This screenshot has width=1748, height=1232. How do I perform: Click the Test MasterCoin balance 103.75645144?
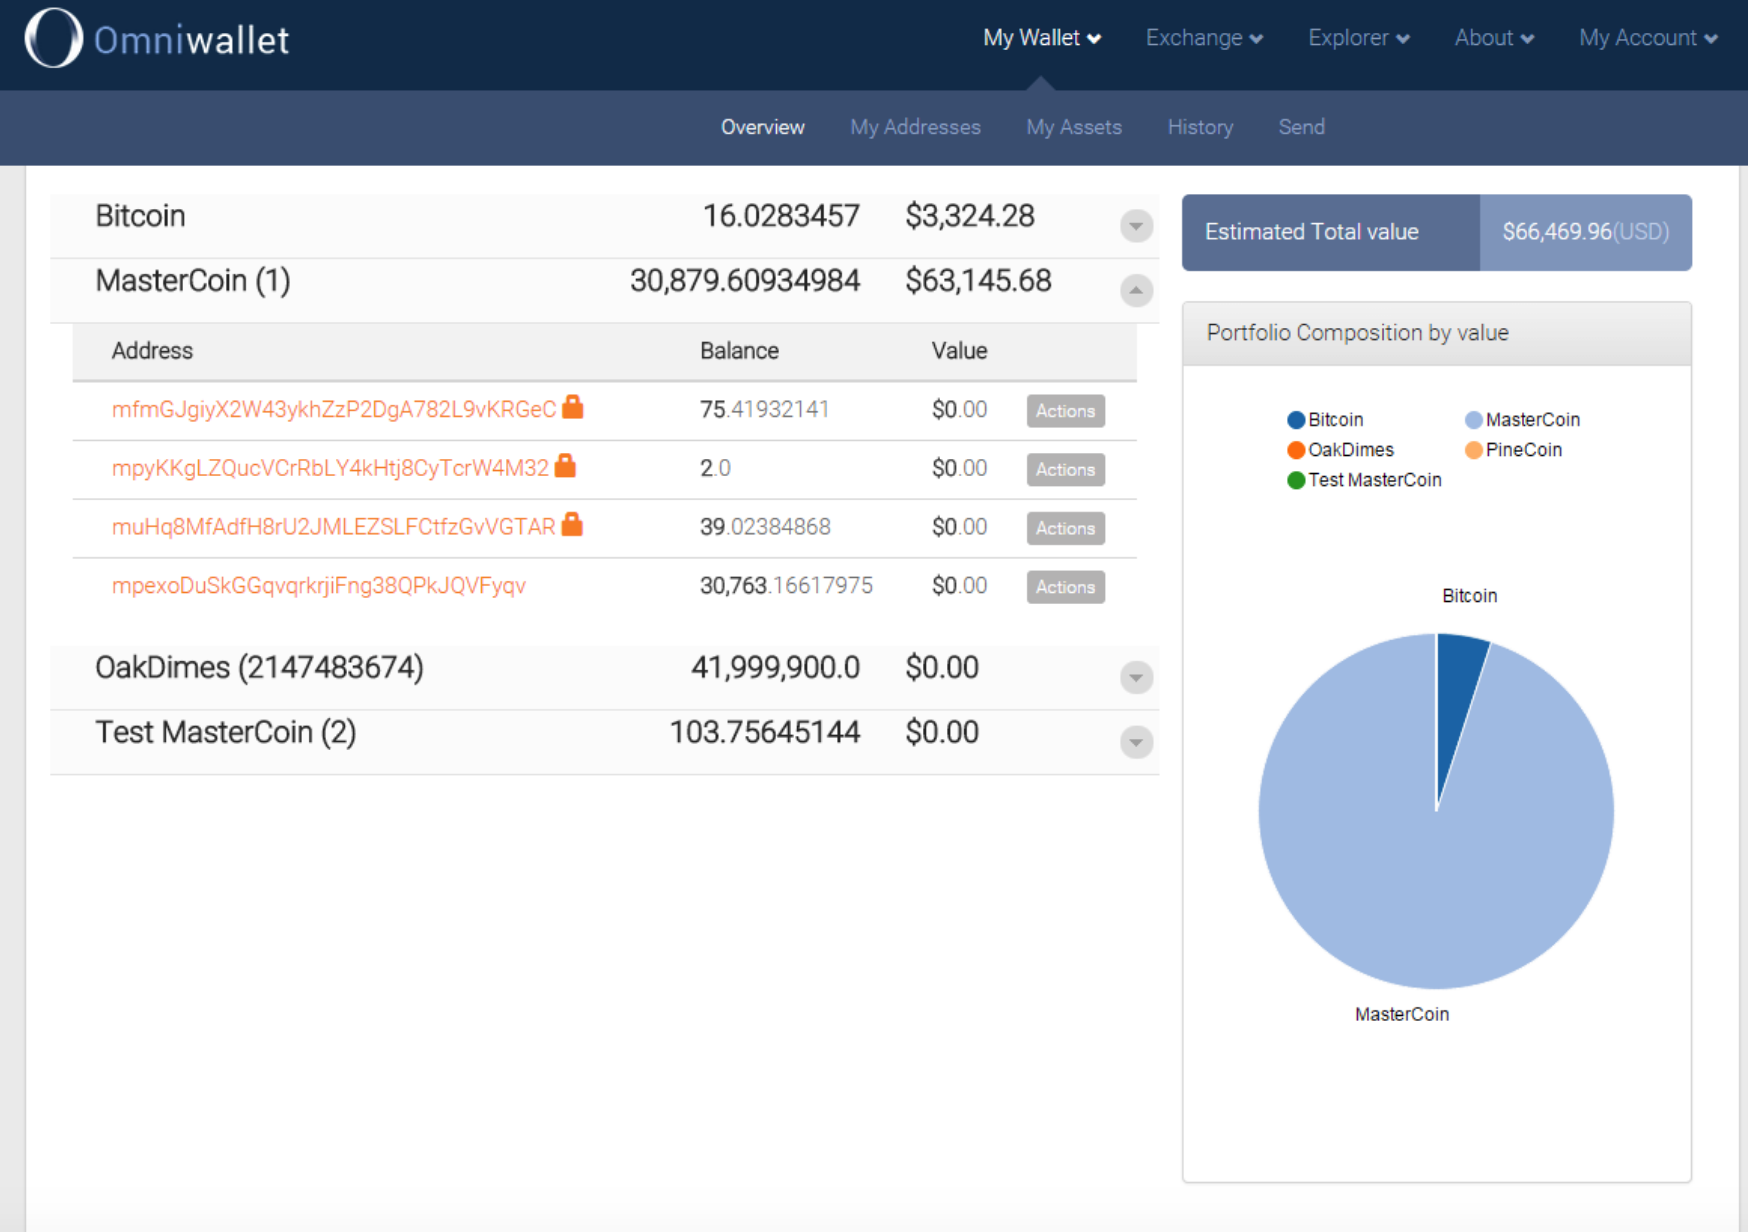764,733
